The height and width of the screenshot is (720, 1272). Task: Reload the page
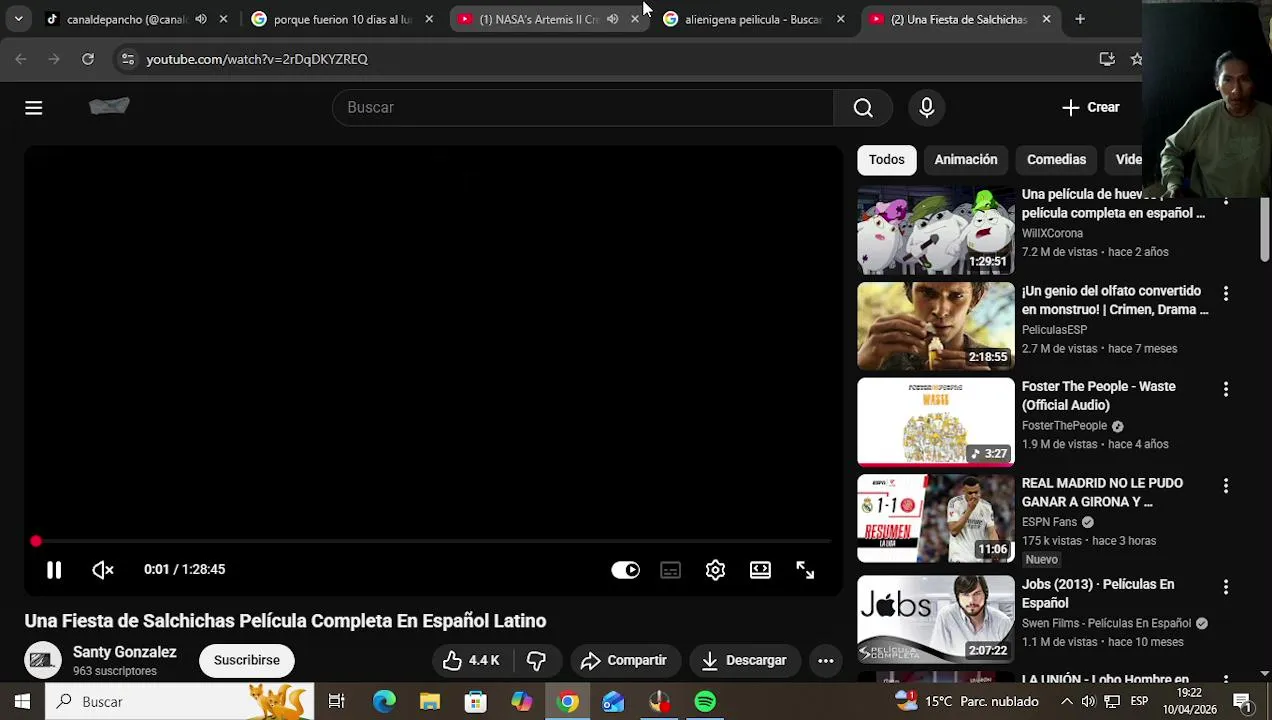tap(88, 59)
